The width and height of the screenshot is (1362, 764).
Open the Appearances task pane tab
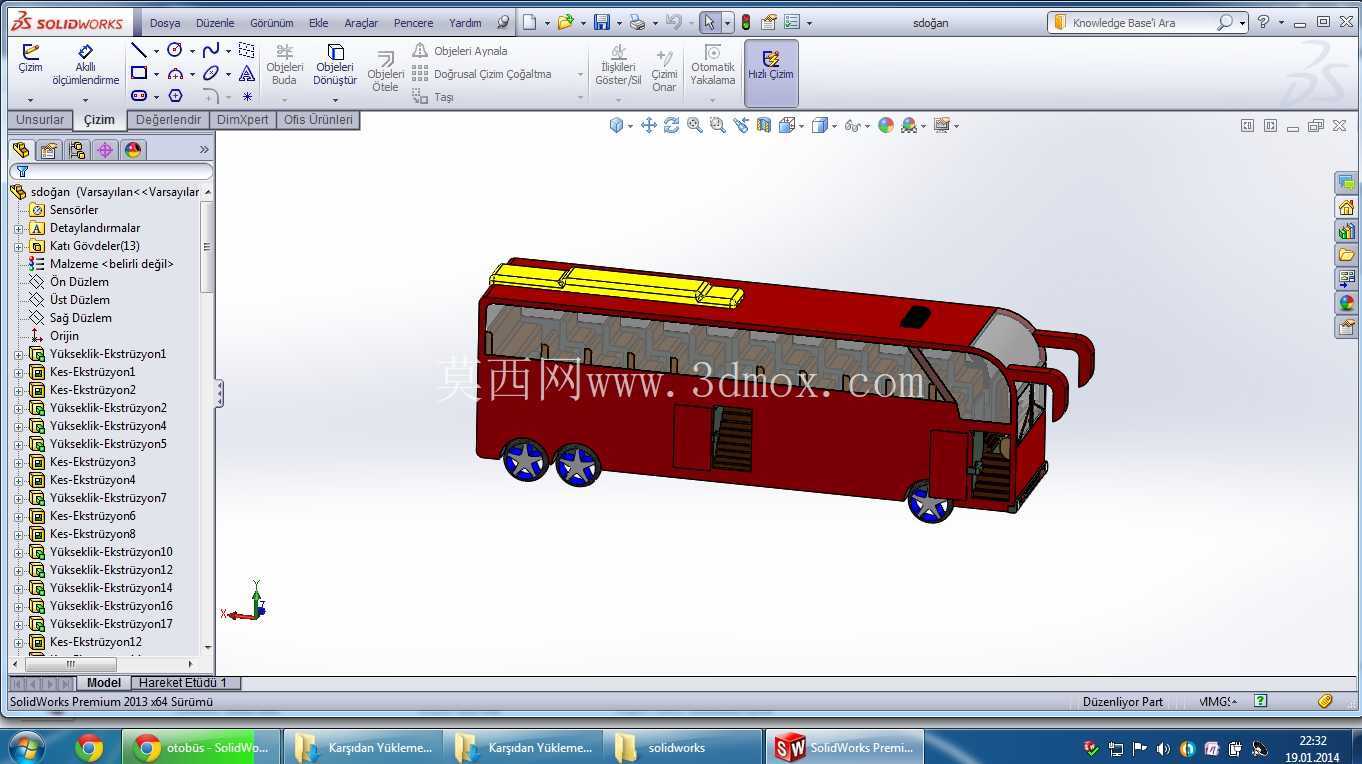pyautogui.click(x=1346, y=303)
